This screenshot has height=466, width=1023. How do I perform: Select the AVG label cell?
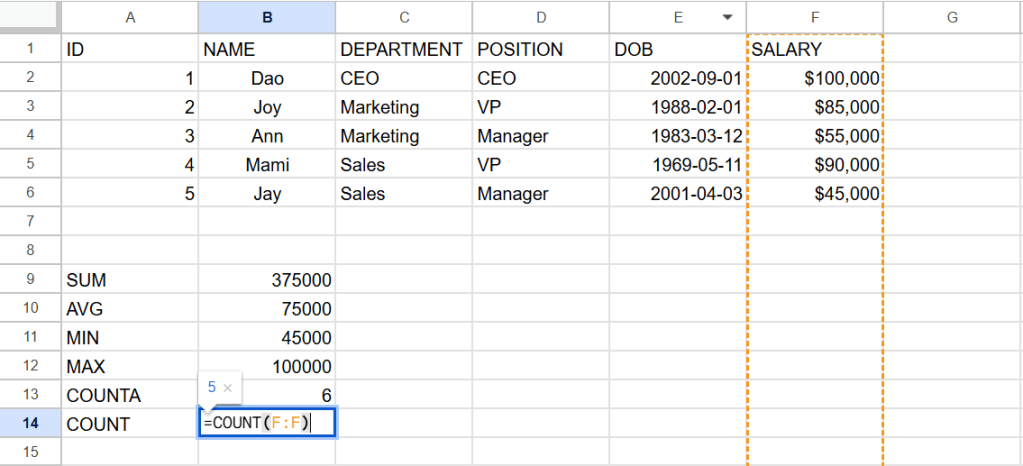pos(129,310)
